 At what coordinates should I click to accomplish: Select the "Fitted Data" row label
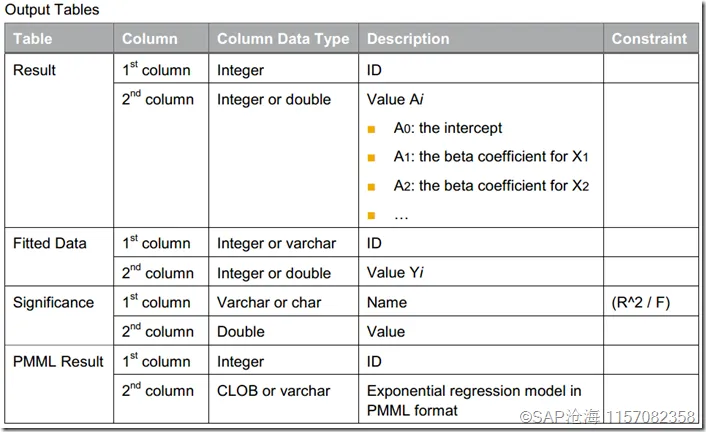click(x=50, y=243)
